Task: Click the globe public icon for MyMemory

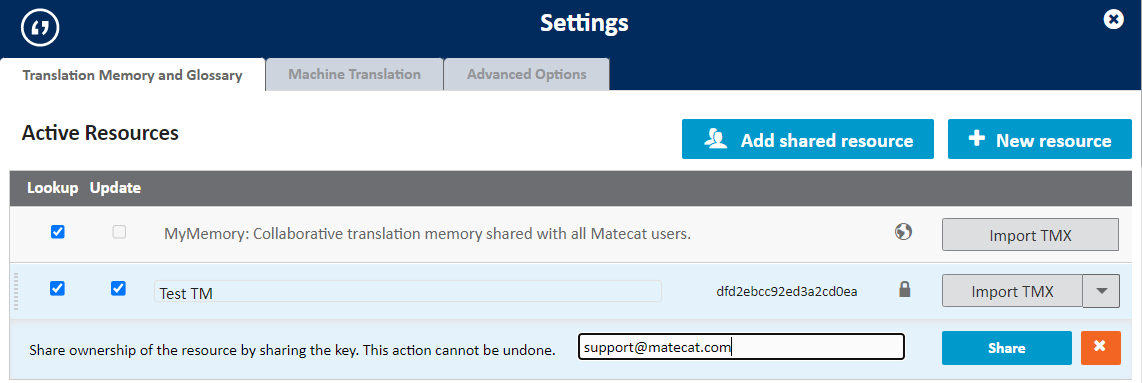Action: pyautogui.click(x=903, y=232)
